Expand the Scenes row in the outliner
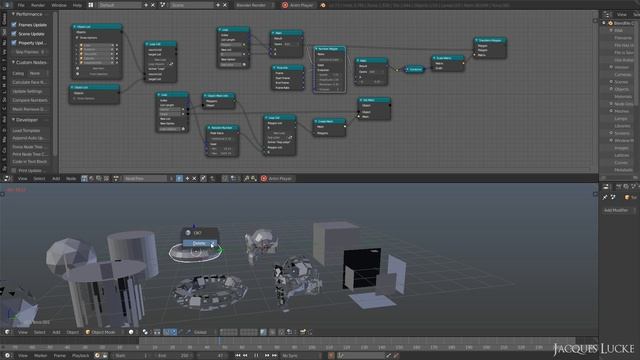Viewport: 640px width, 360px height. tap(611, 82)
